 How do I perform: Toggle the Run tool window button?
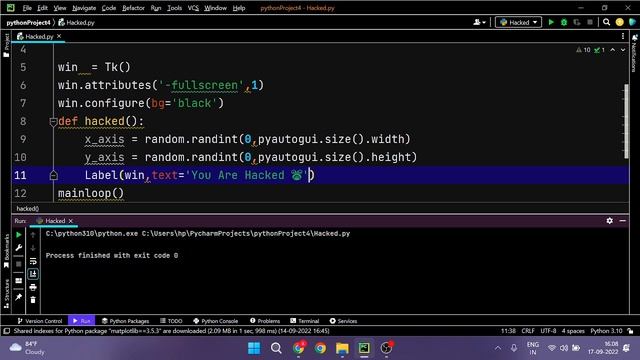[x=81, y=321]
